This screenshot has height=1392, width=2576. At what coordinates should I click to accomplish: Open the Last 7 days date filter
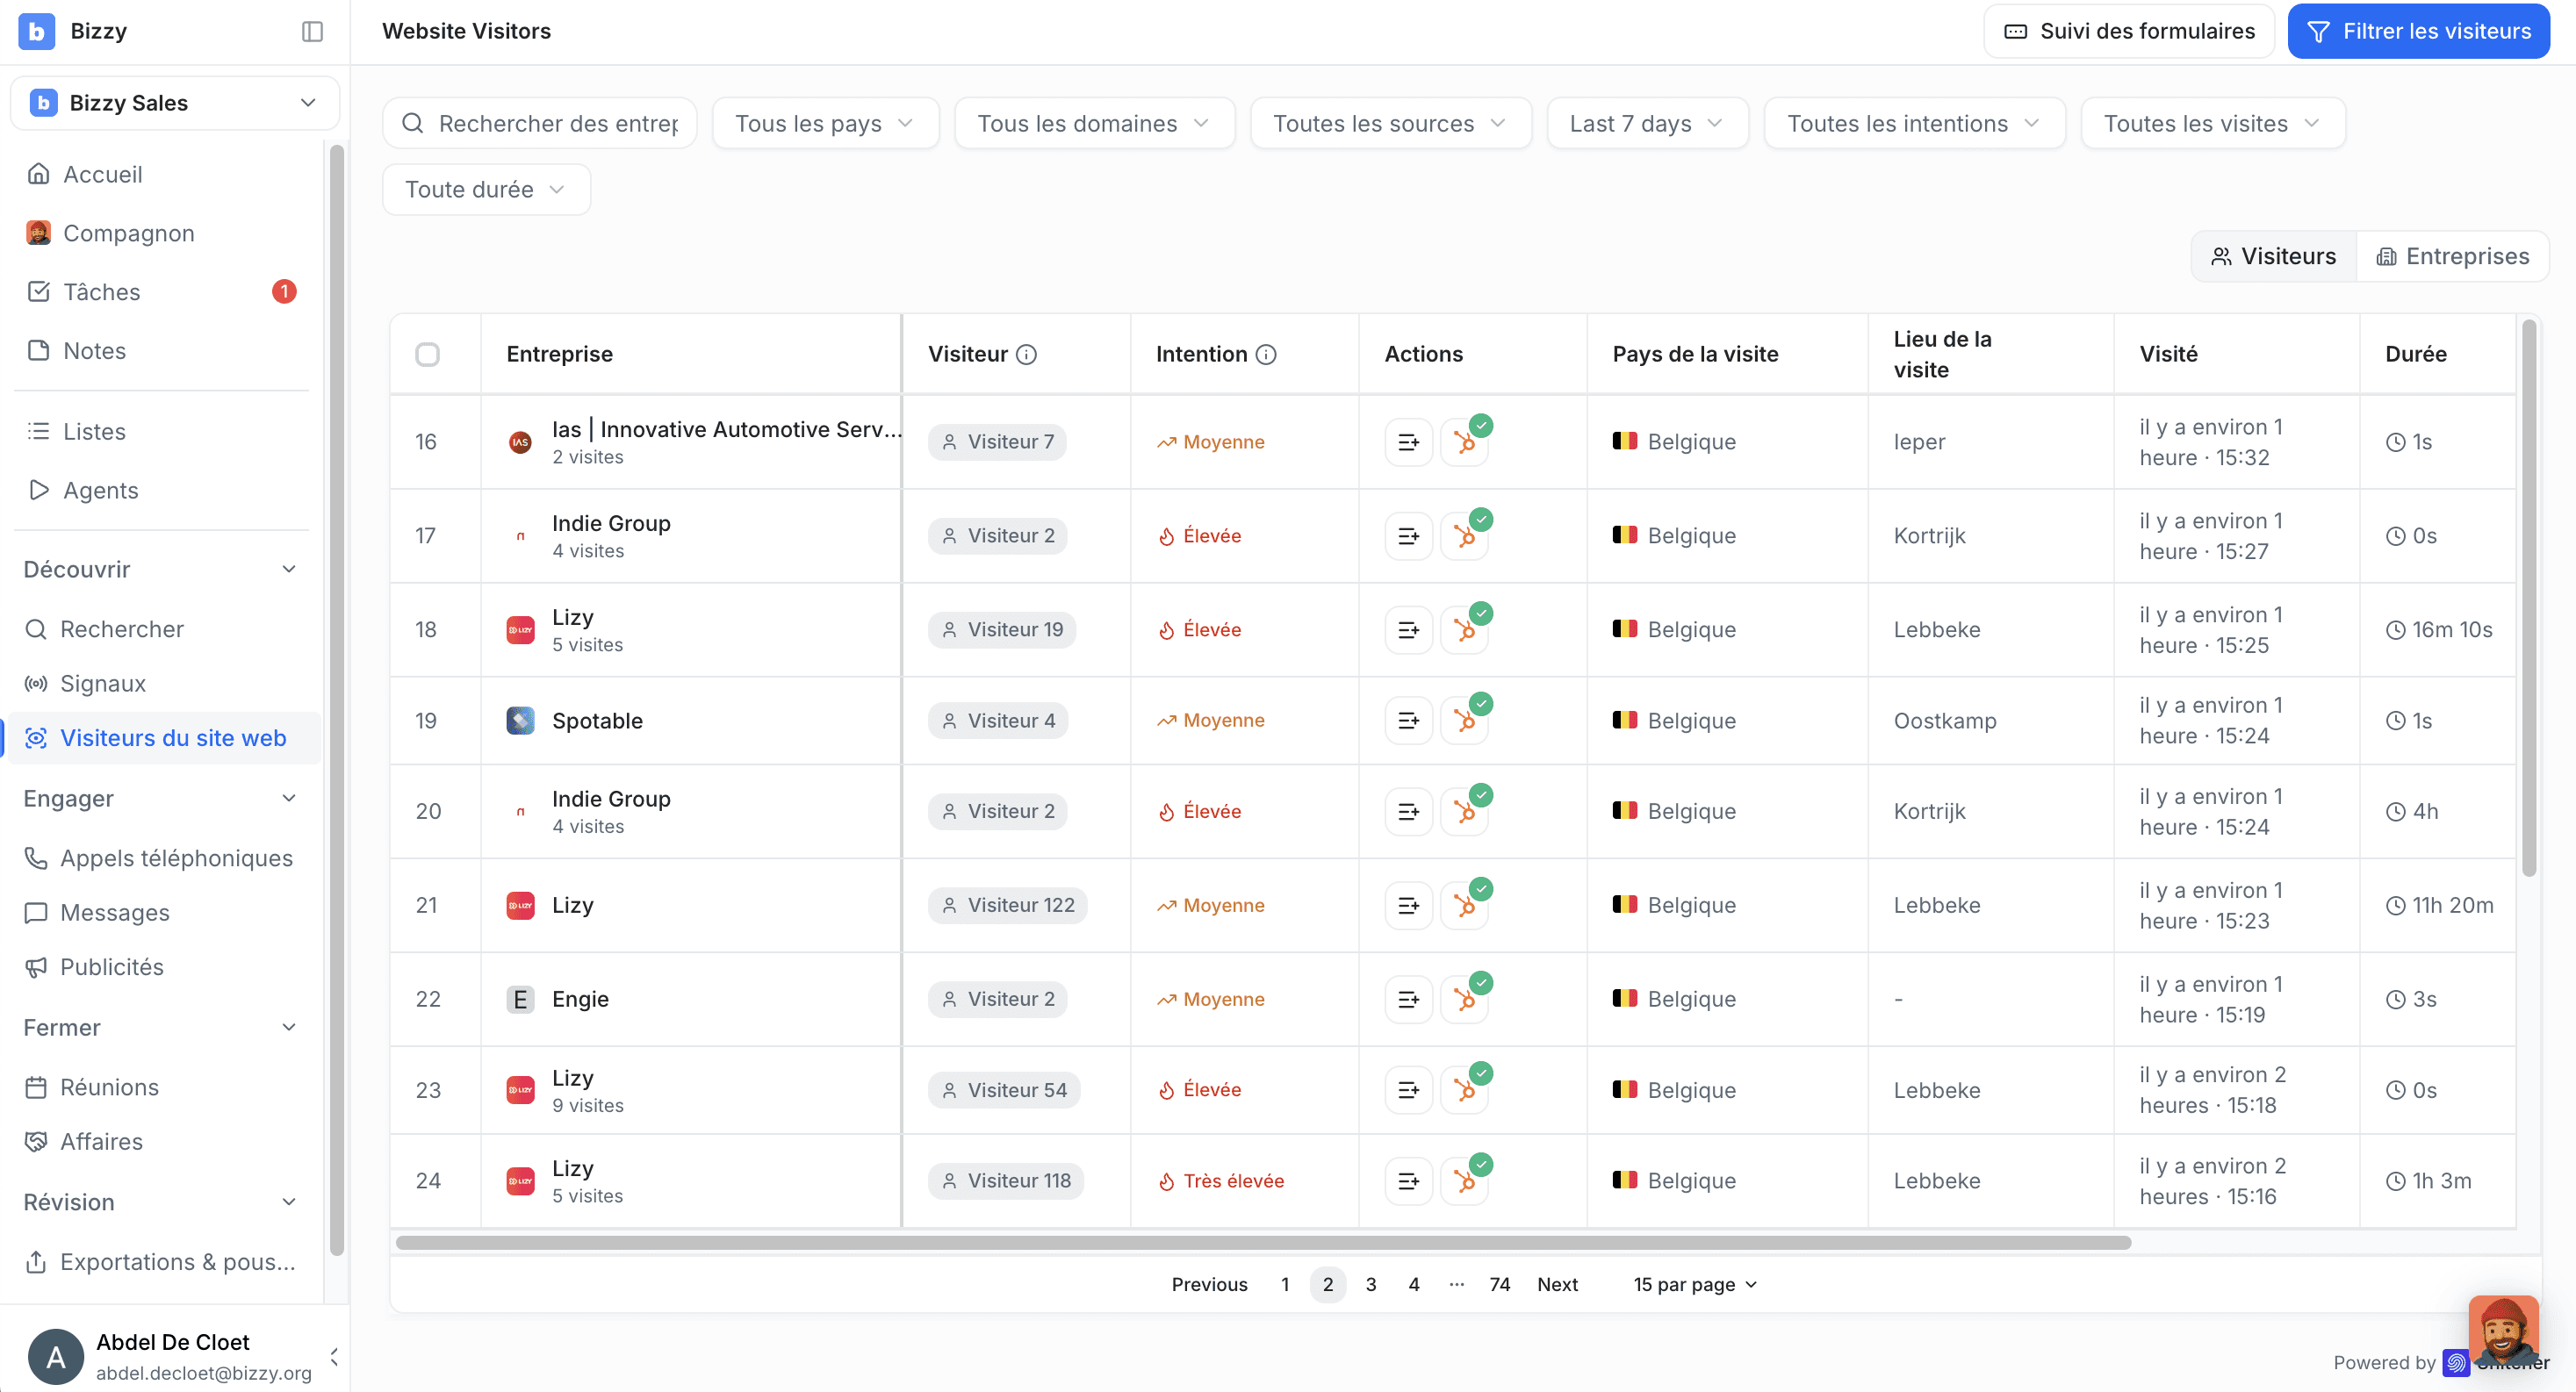pyautogui.click(x=1647, y=123)
